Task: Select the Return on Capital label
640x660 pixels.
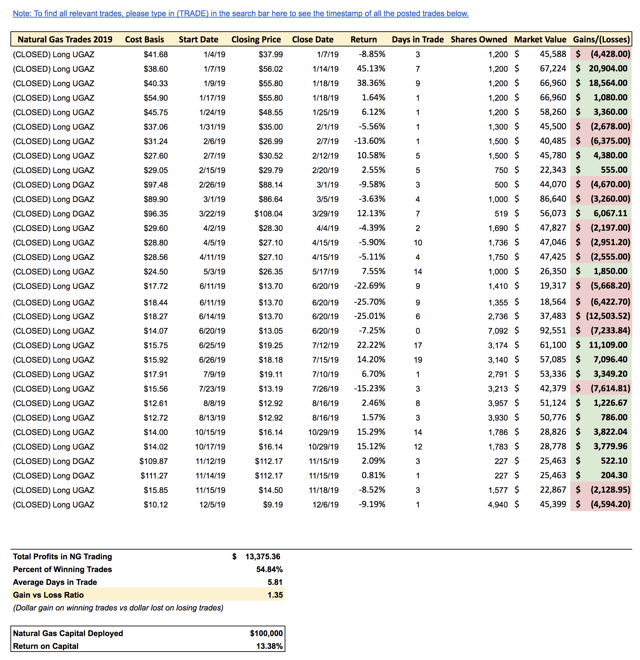Action: coord(45,646)
